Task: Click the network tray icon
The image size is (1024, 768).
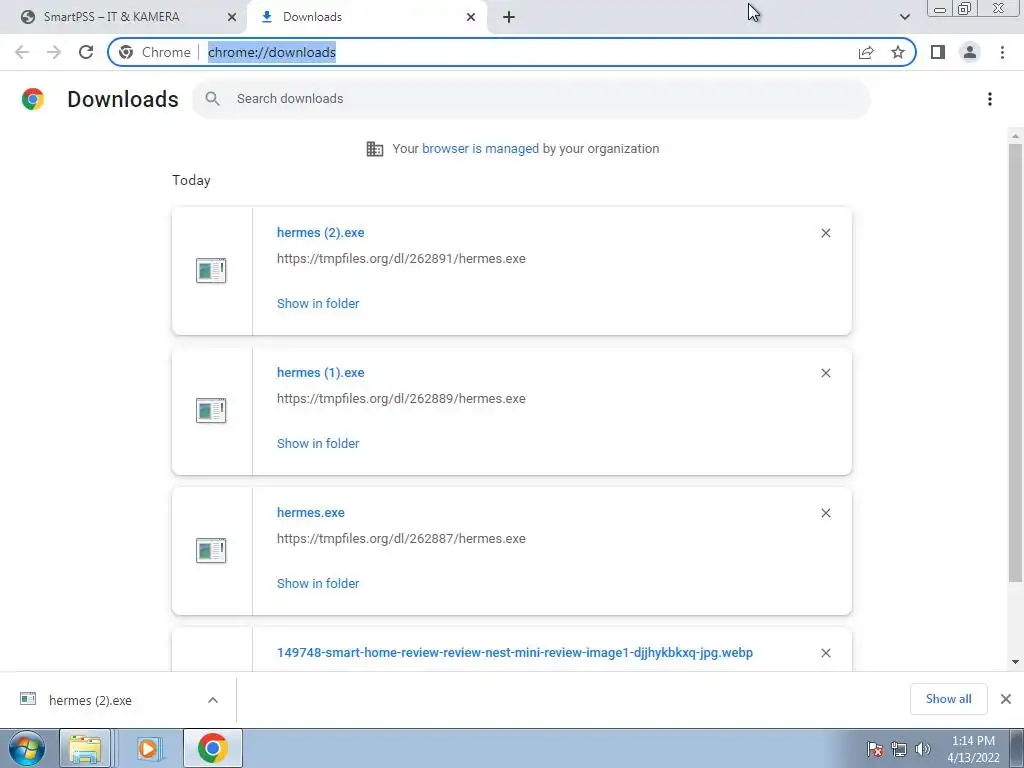Action: pyautogui.click(x=899, y=749)
